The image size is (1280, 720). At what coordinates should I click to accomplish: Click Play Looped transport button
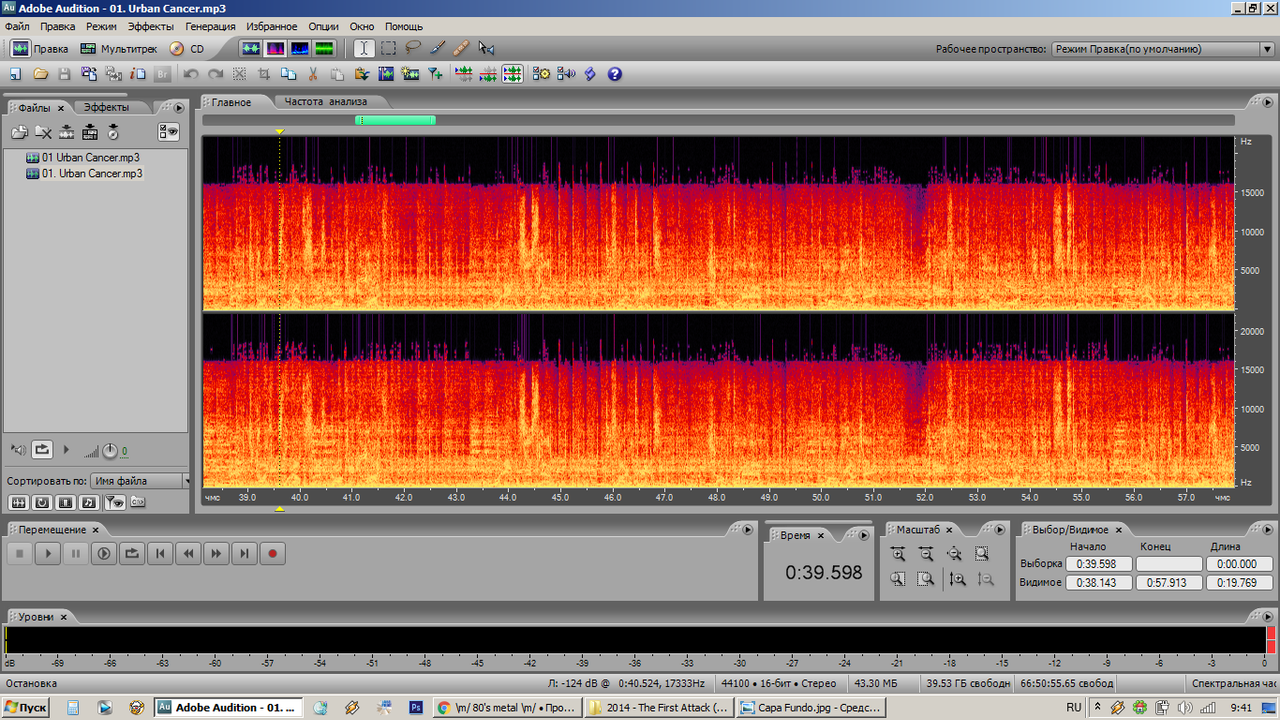tap(132, 553)
